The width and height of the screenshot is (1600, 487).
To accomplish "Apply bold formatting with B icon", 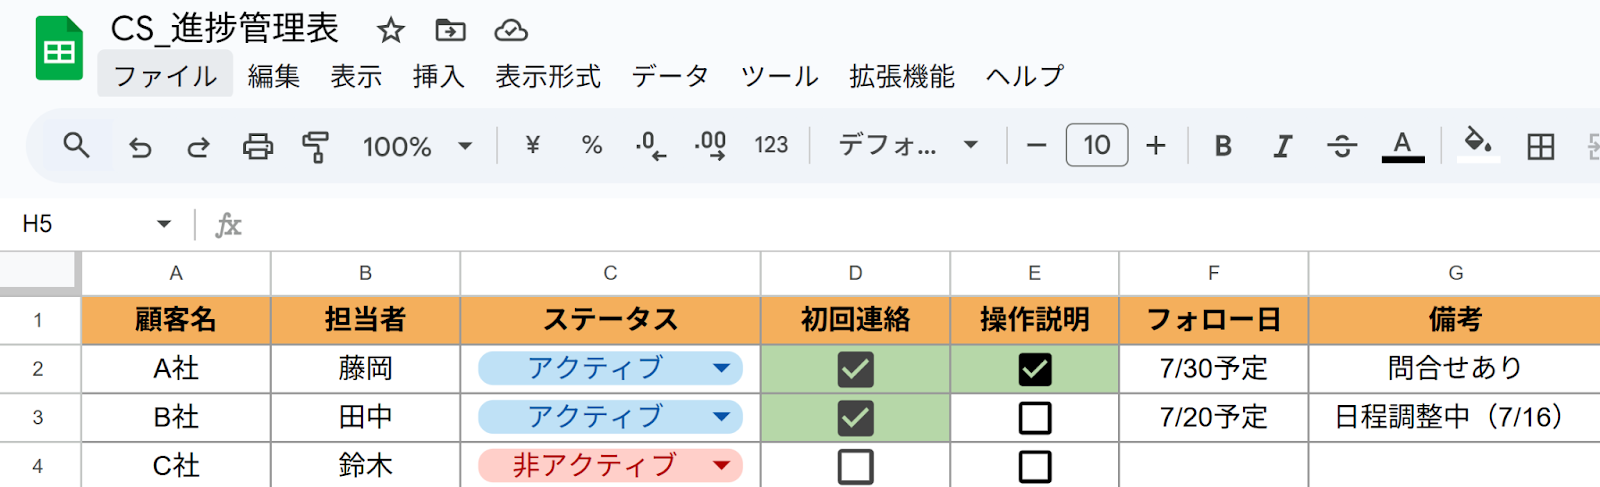I will coord(1222,146).
